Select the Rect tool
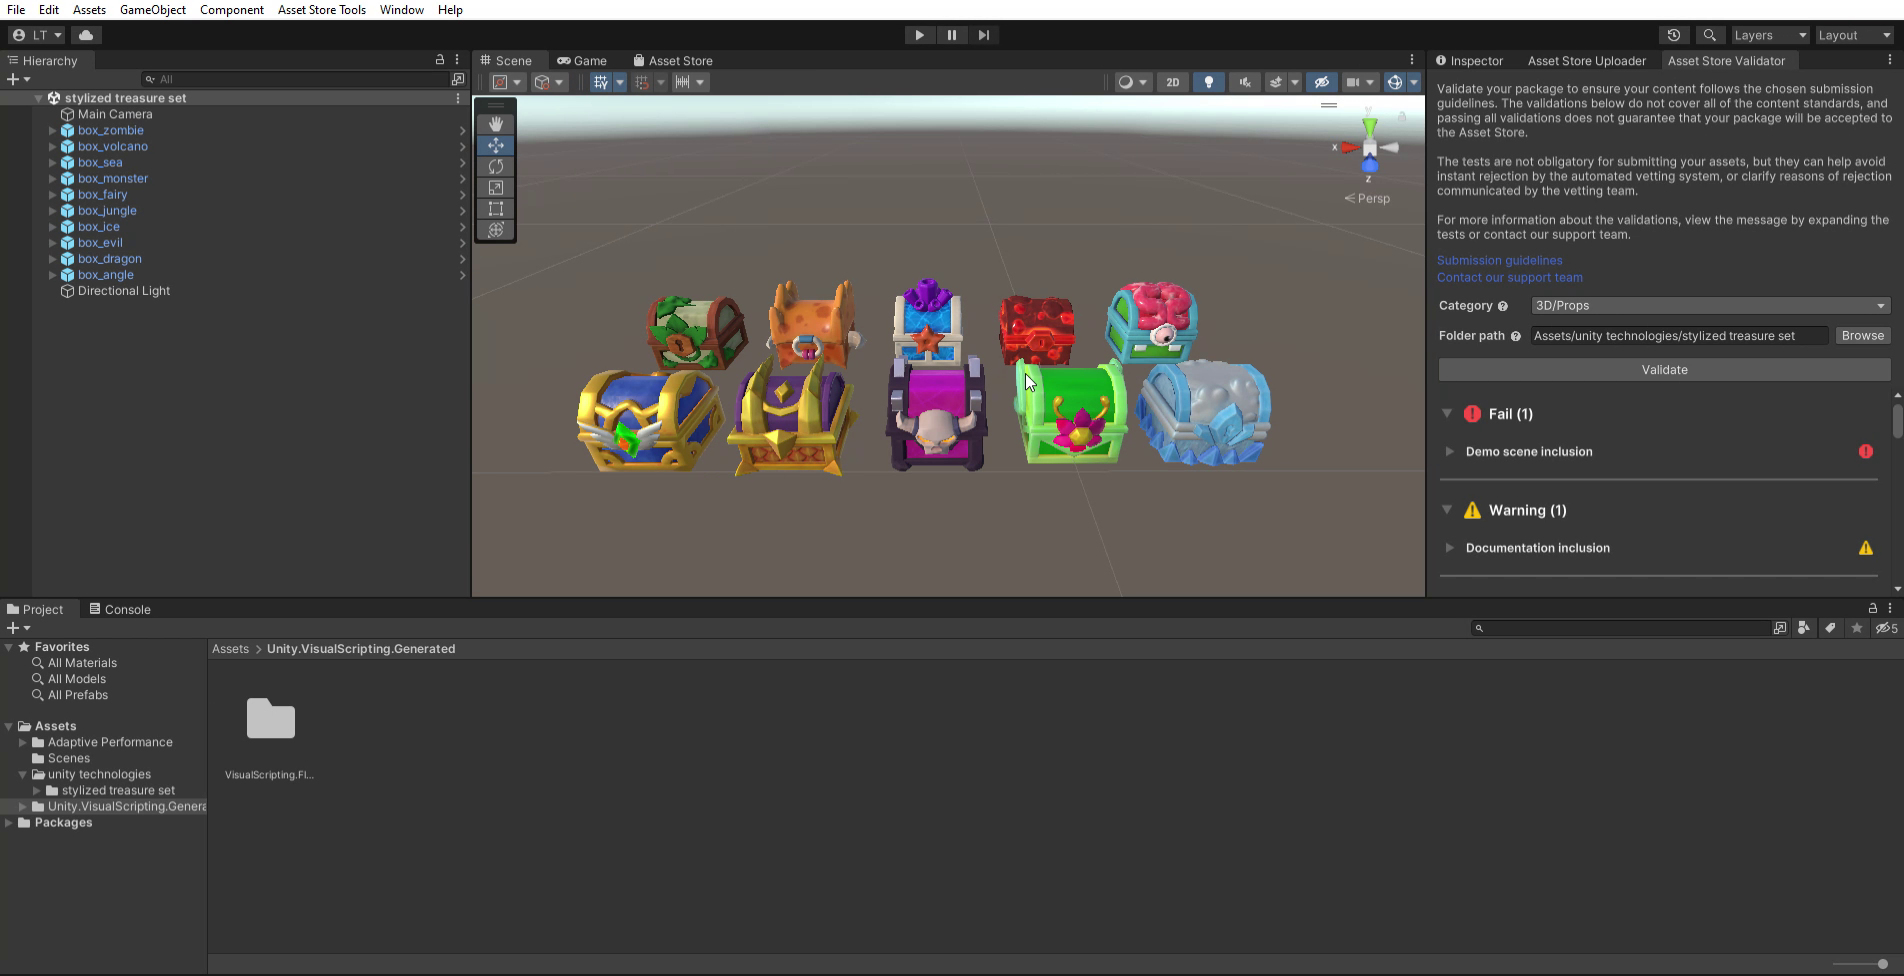 tap(495, 208)
